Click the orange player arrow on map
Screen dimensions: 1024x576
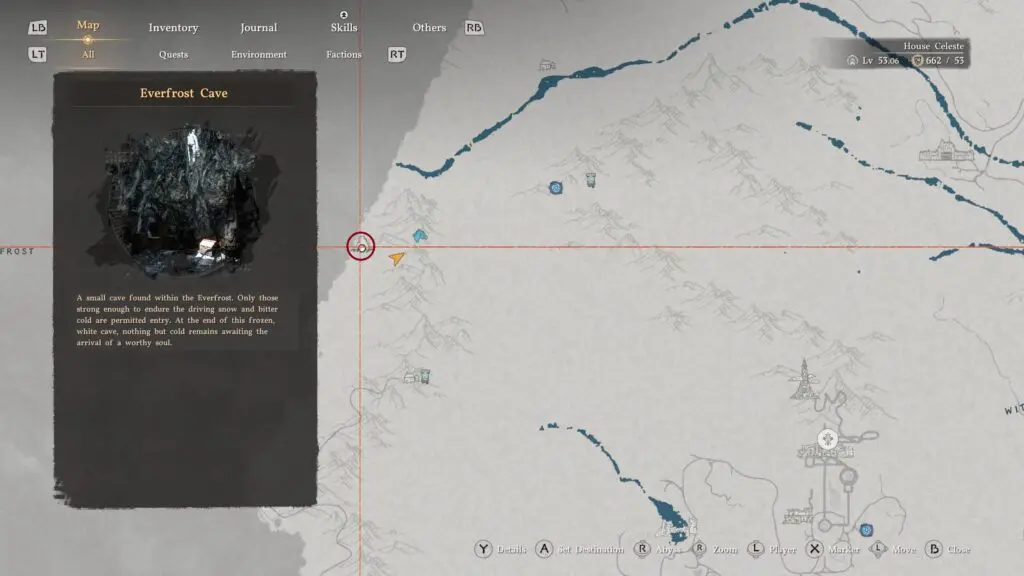pos(398,258)
